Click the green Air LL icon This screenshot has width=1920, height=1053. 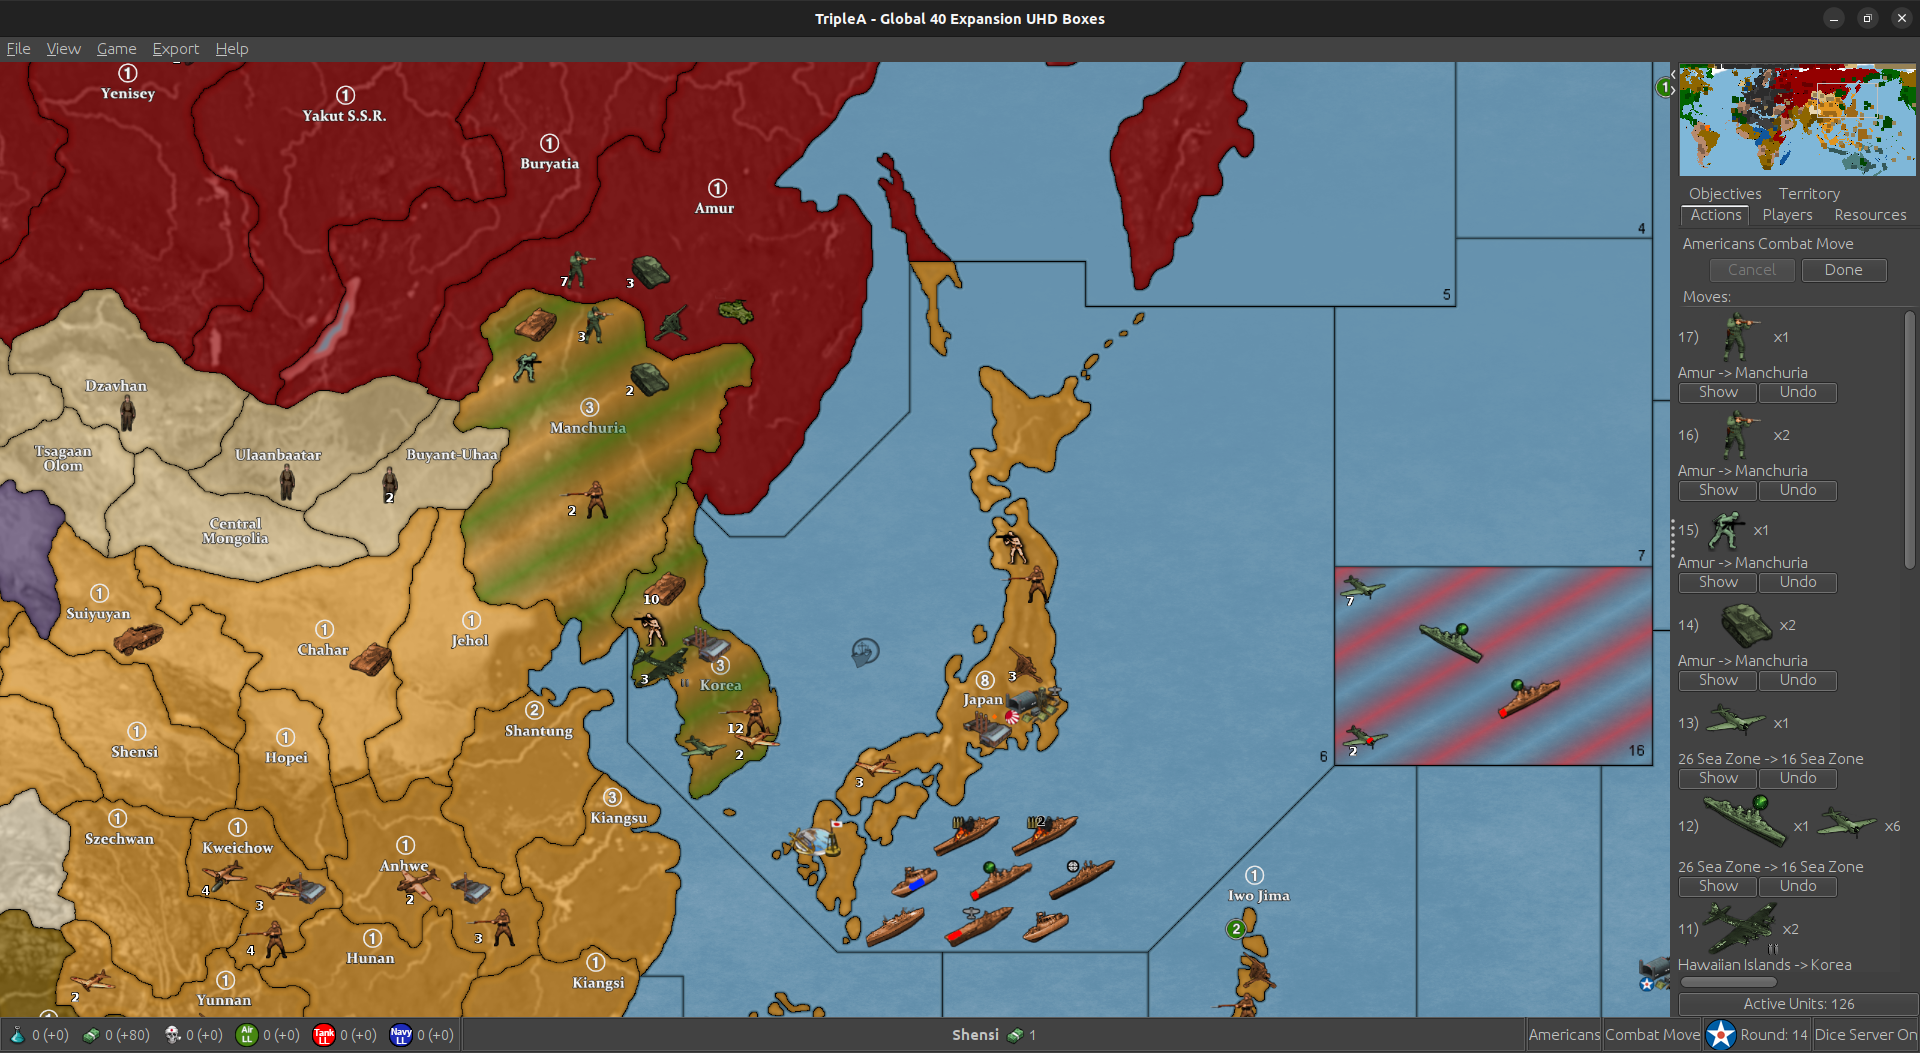click(x=246, y=1034)
